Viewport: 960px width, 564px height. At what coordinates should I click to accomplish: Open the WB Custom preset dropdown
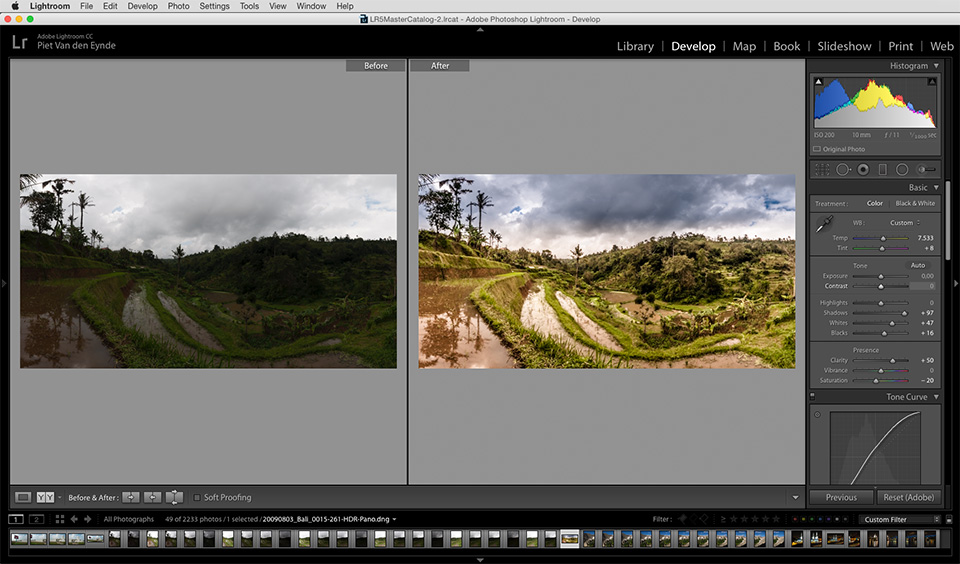point(905,222)
